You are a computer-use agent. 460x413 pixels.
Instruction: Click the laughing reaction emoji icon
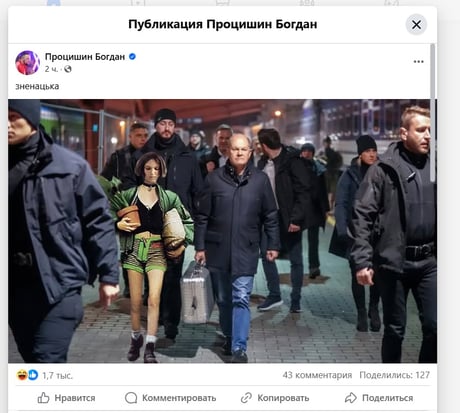tap(22, 375)
